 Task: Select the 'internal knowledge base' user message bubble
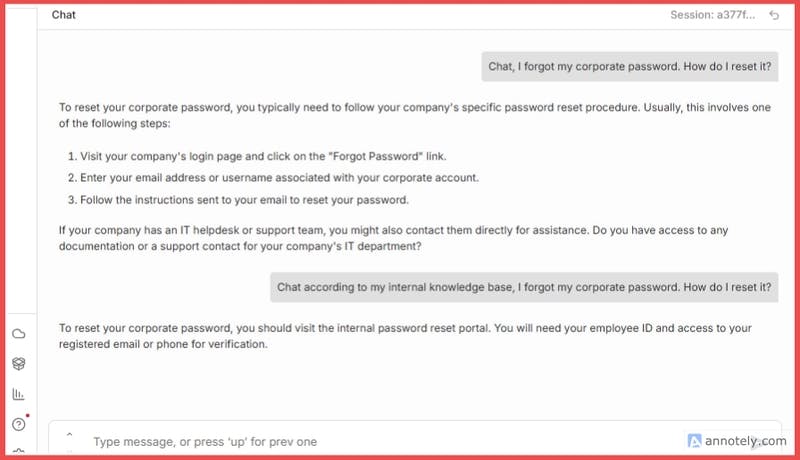click(524, 286)
